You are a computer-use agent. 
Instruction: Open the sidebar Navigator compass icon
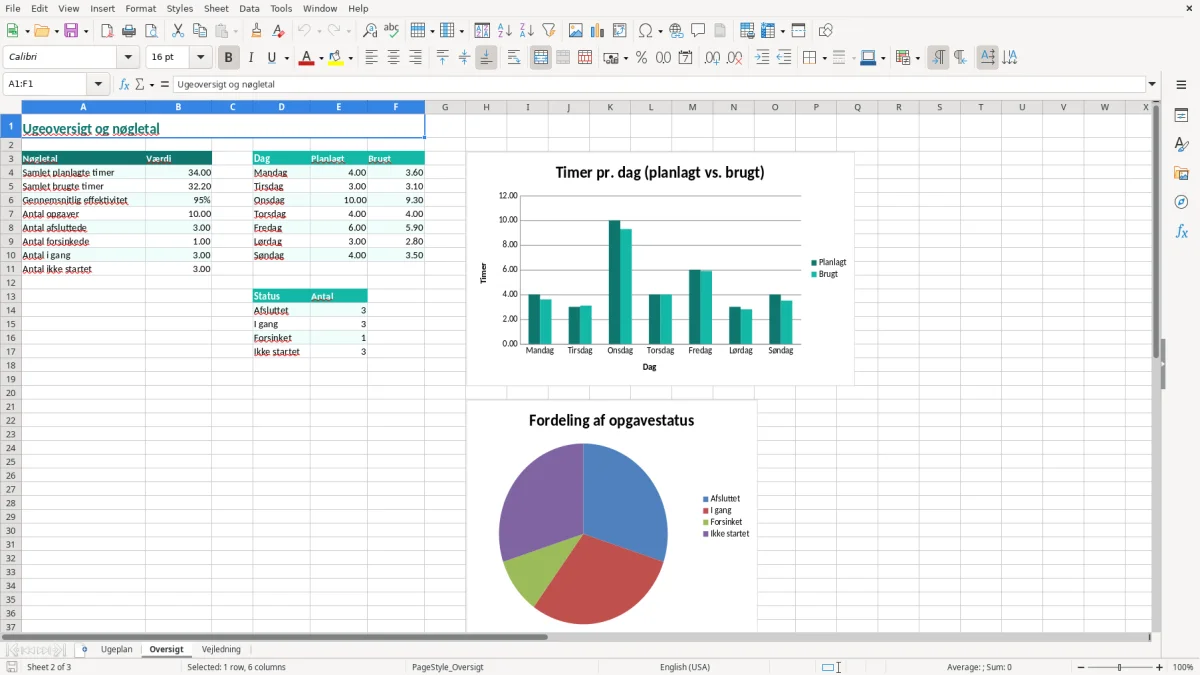(1181, 202)
